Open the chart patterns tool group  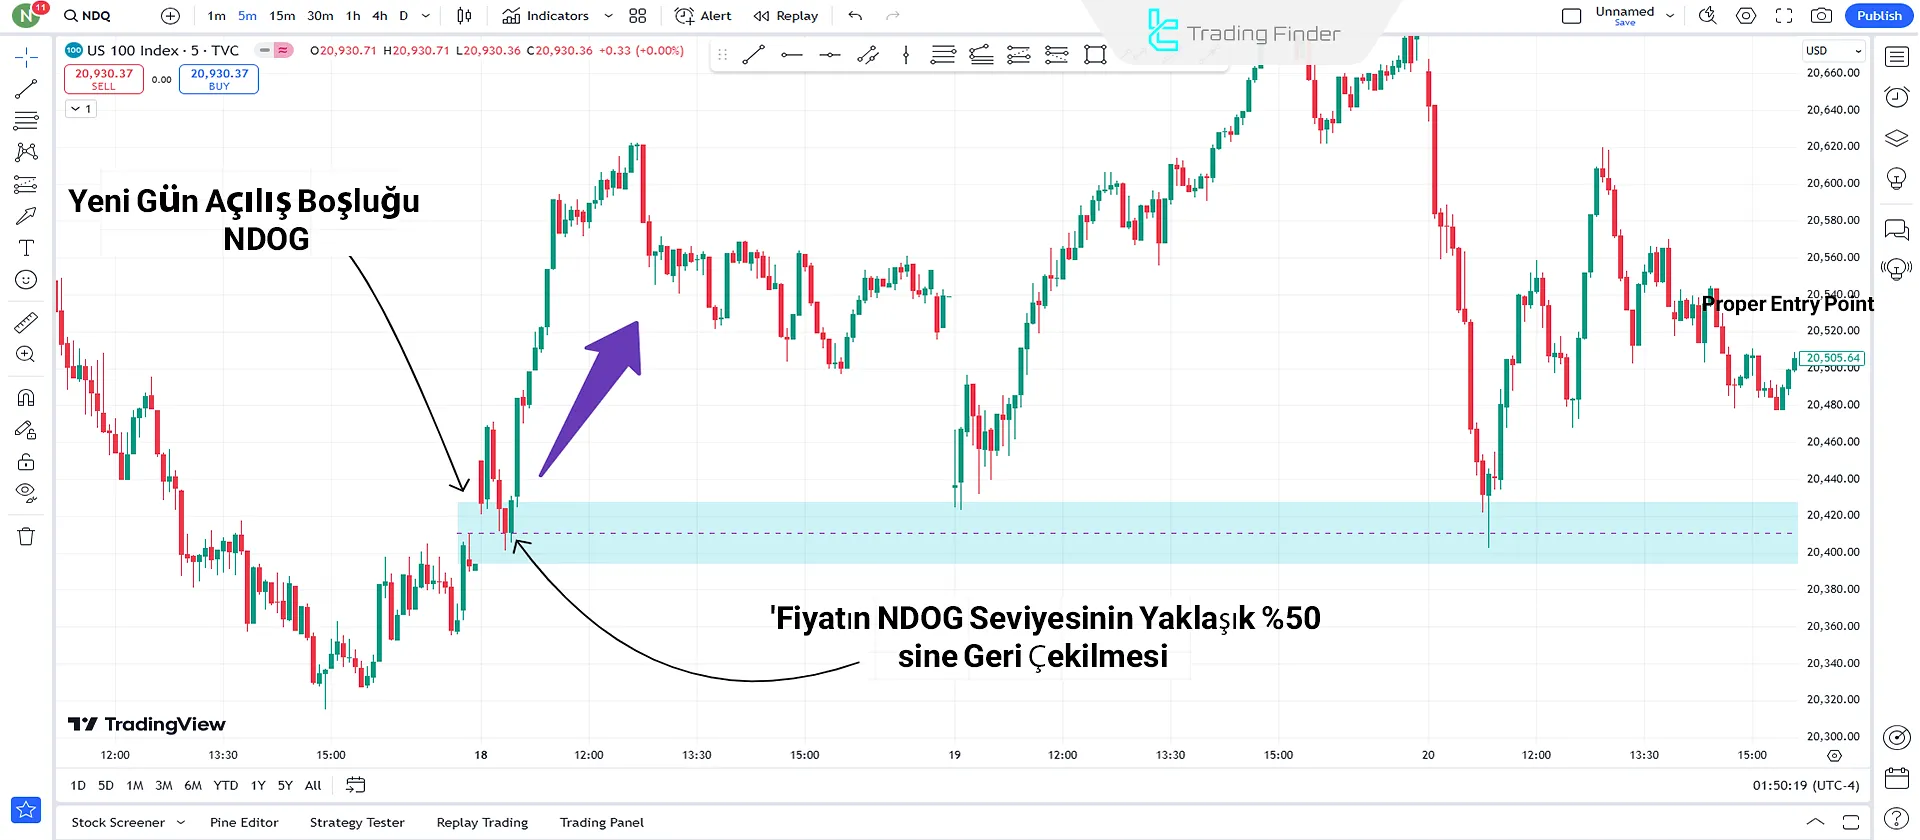click(x=26, y=152)
